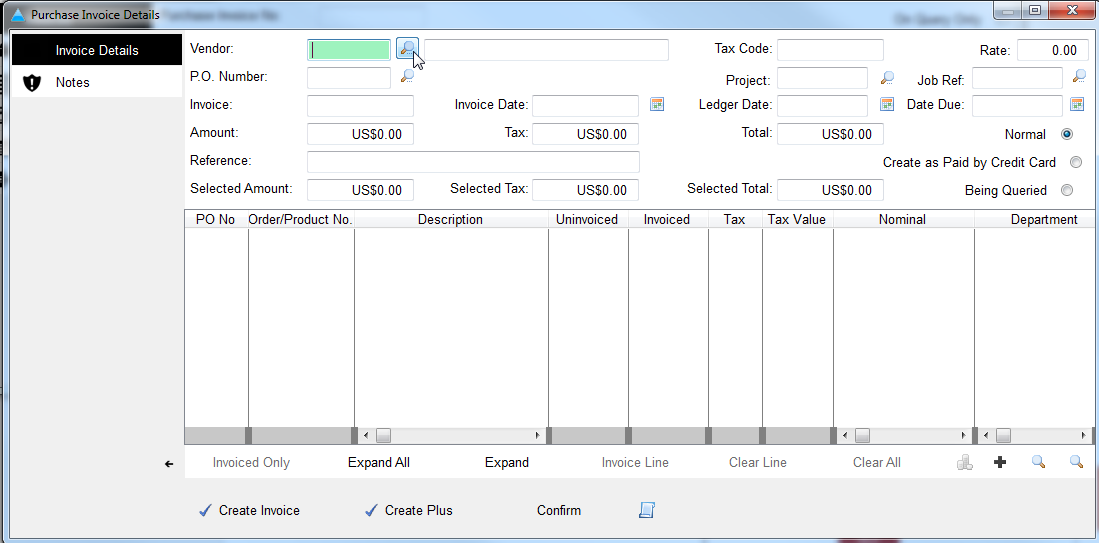
Task: Click the scroll document icon near Confirm
Action: click(x=646, y=510)
